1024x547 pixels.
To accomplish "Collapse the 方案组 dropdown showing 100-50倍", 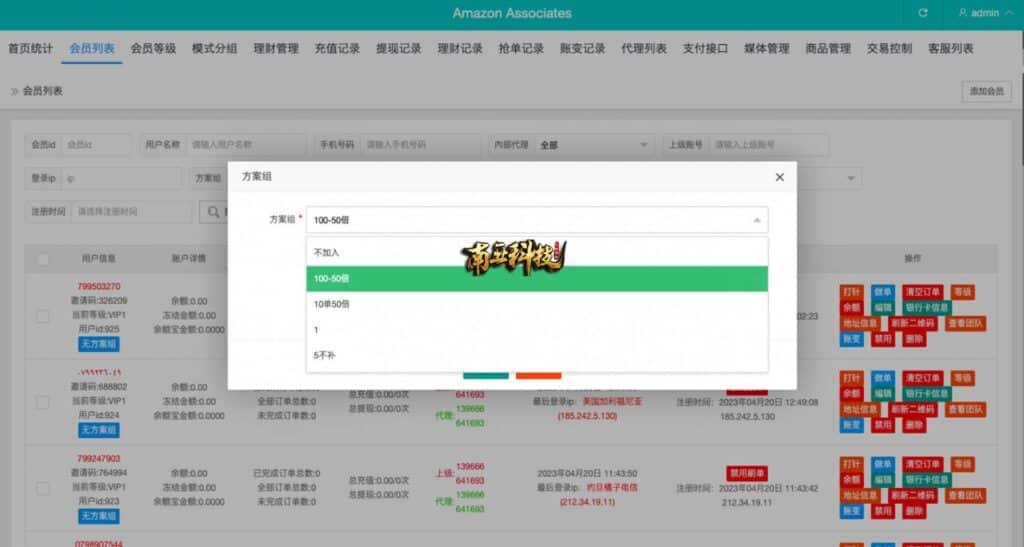I will click(756, 220).
